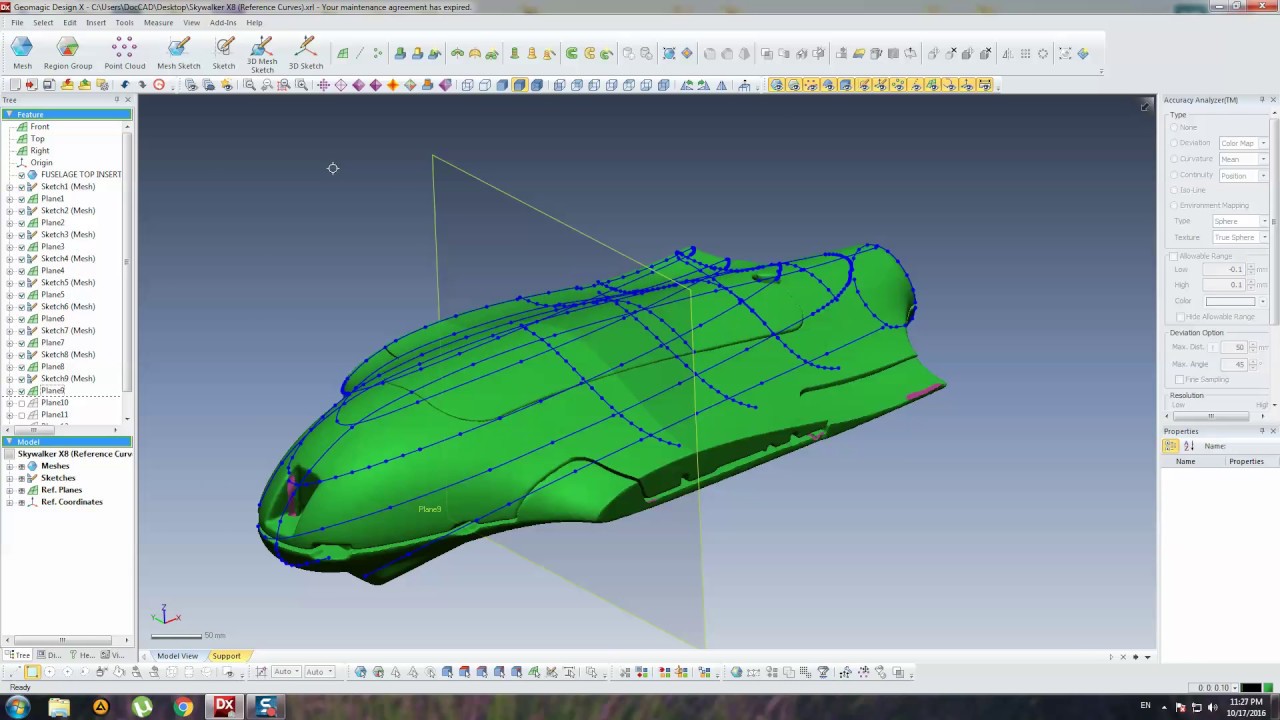
Task: Toggle visibility checkbox of Plane10
Action: tap(22, 403)
